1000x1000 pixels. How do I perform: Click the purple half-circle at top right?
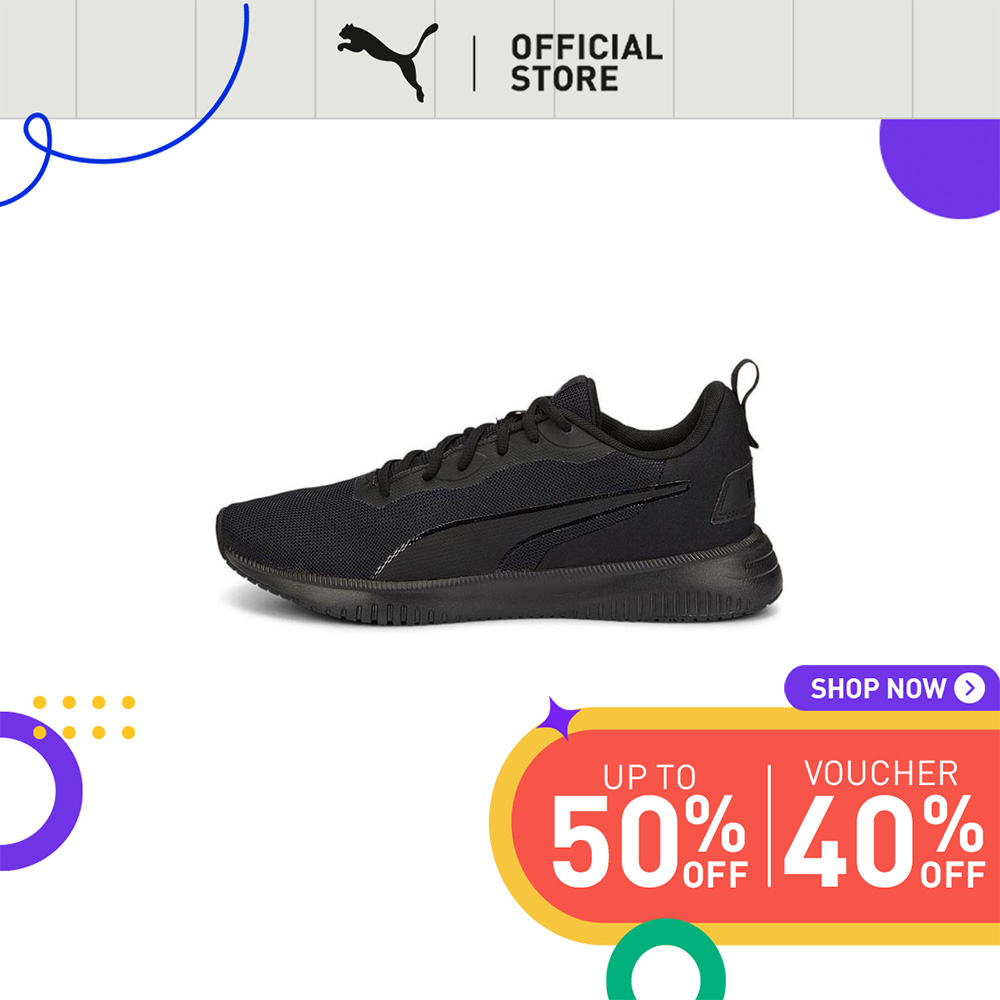(939, 169)
